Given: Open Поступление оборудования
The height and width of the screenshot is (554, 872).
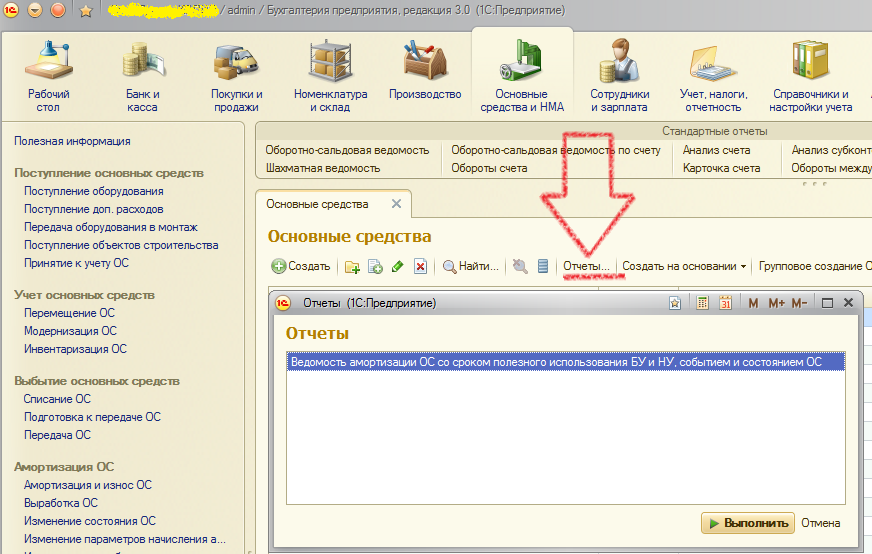Looking at the screenshot, I should pos(93,191).
